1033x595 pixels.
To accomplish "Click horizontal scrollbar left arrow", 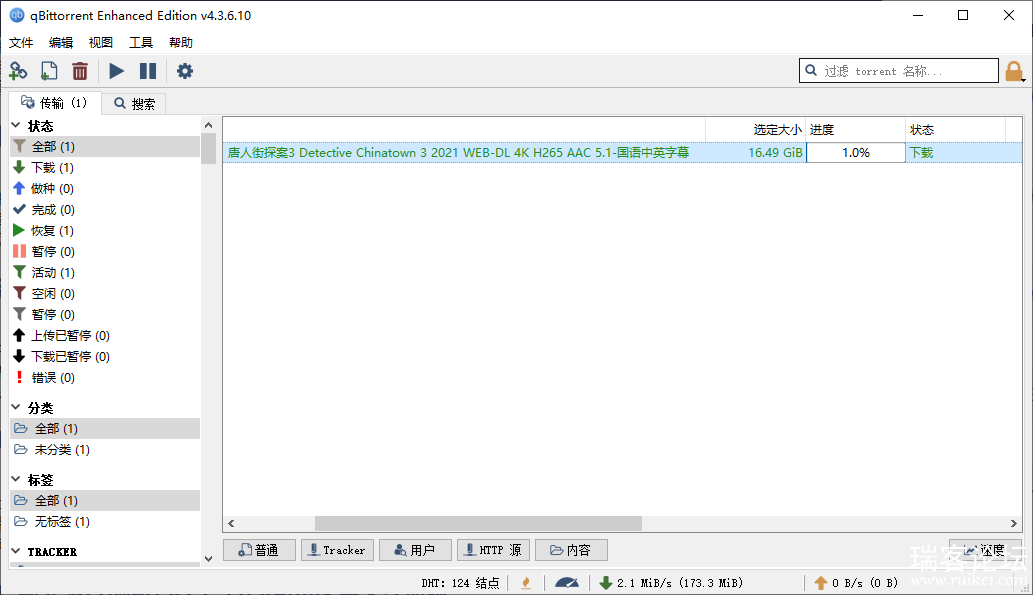I will pos(231,524).
